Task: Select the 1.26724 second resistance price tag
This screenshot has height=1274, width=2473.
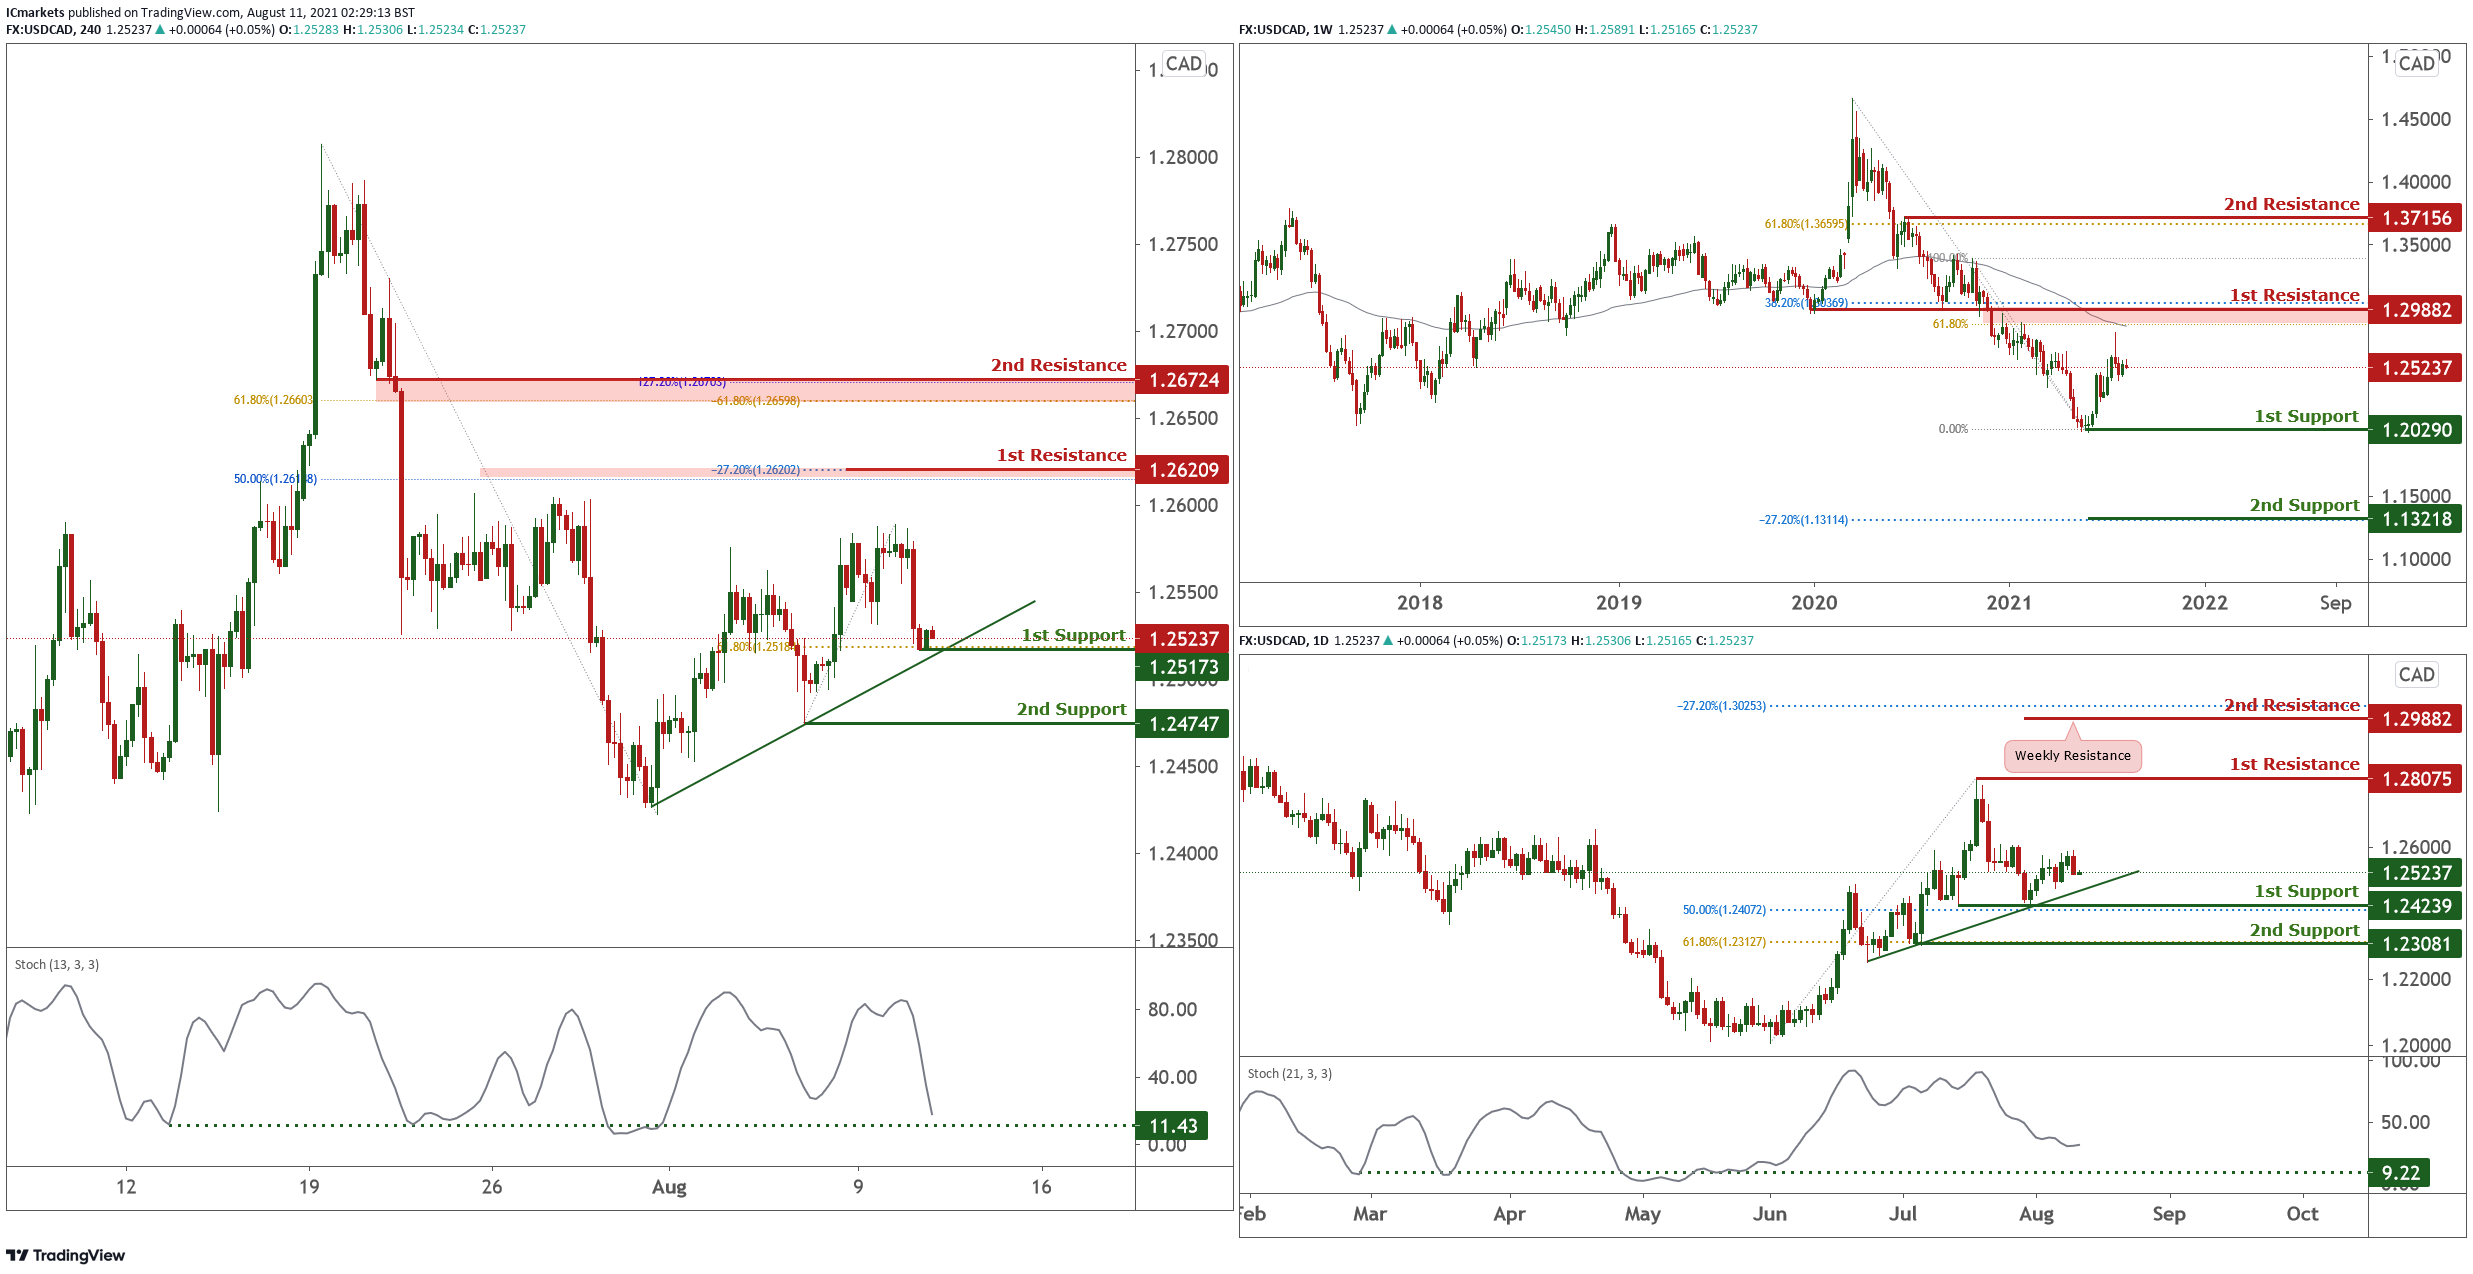Action: click(x=1183, y=380)
